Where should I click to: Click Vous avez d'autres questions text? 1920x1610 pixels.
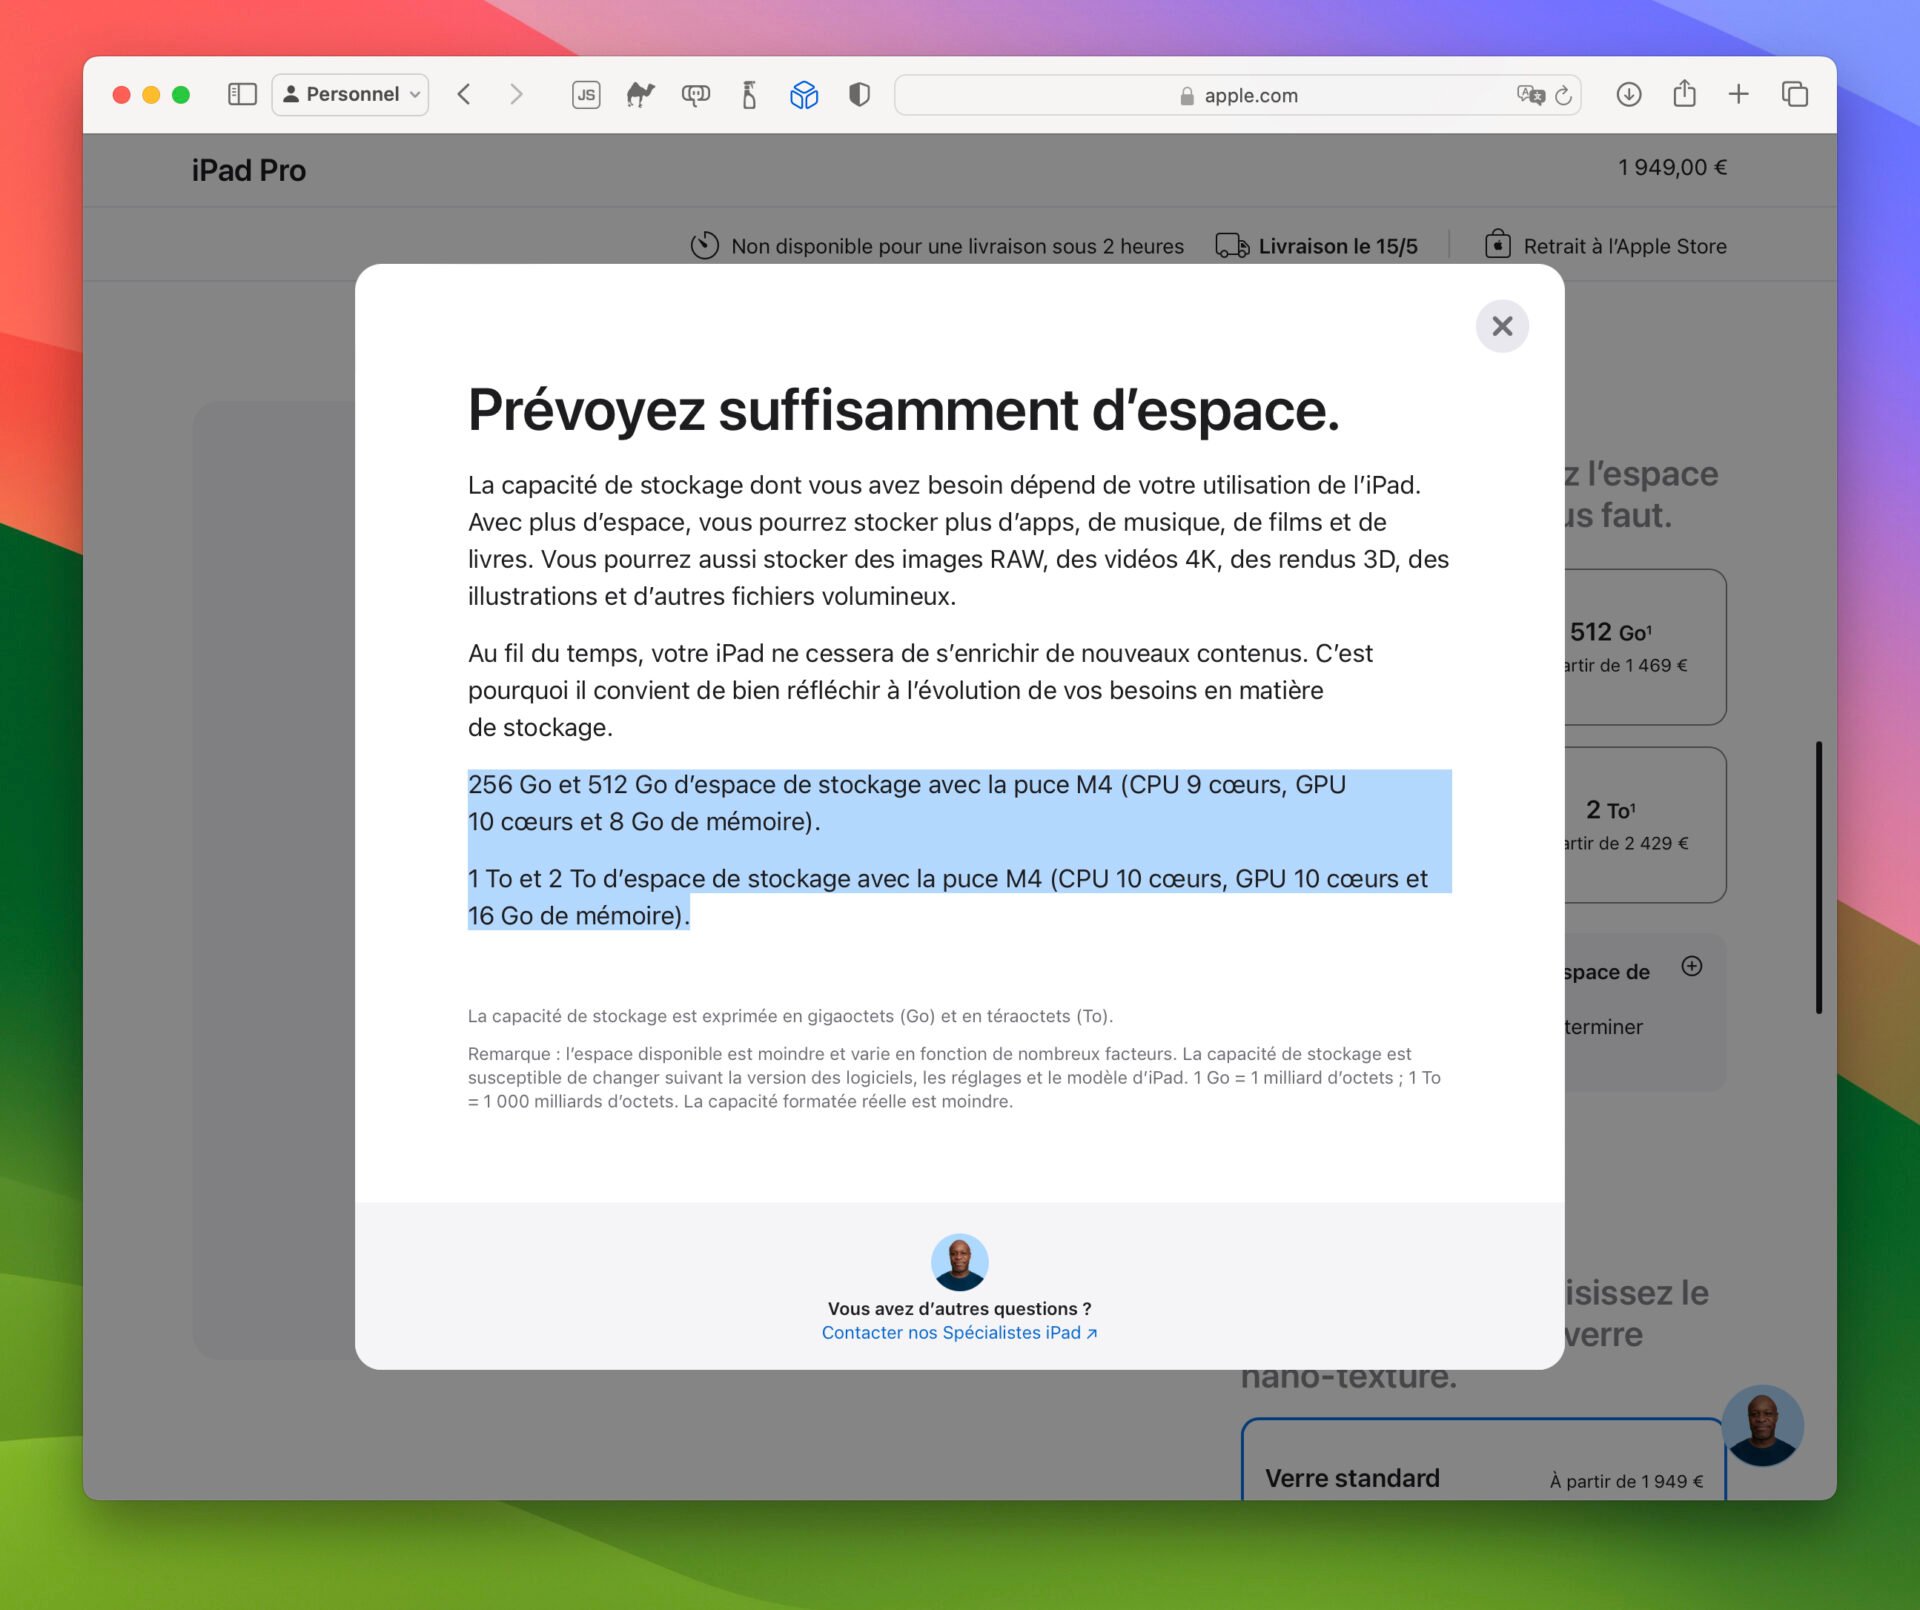(959, 1309)
